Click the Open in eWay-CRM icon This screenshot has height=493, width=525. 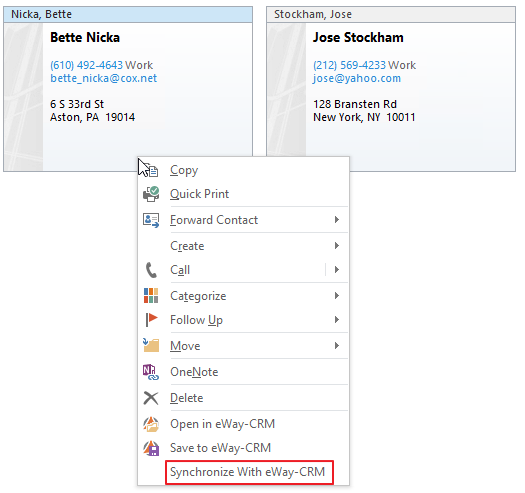pos(151,424)
